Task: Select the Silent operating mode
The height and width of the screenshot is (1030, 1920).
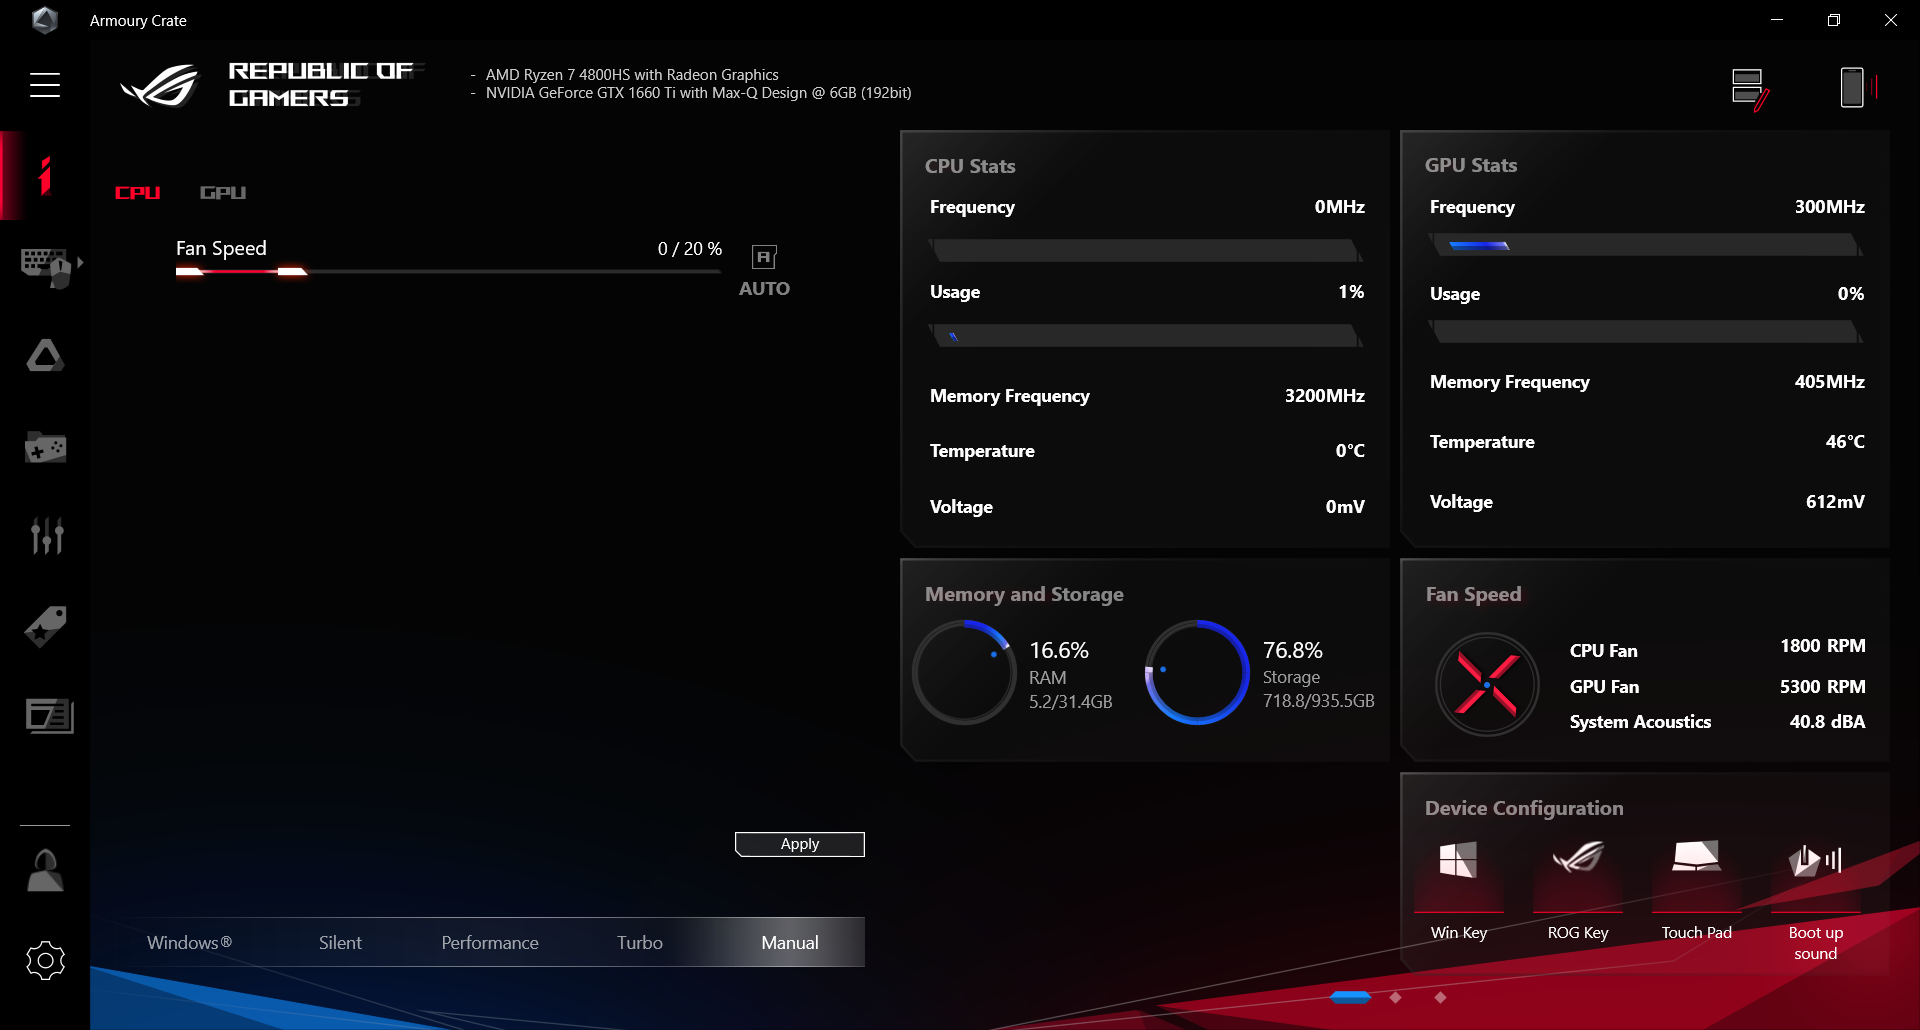Action: pyautogui.click(x=340, y=943)
